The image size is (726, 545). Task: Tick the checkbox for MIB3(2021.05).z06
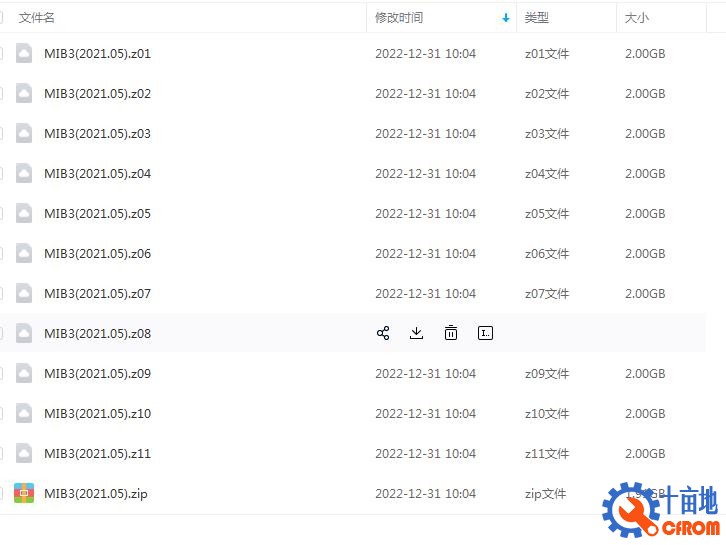point(1,254)
